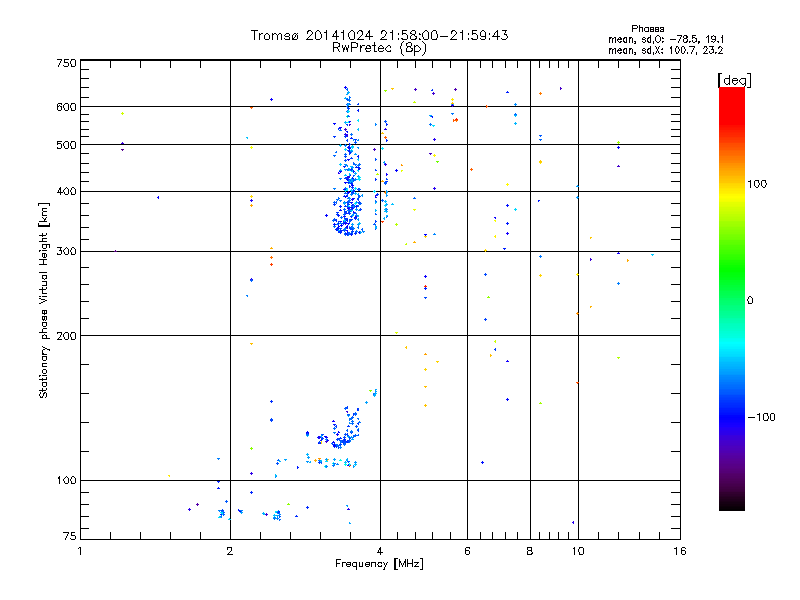Click the y-axis tick label "75"
This screenshot has height=600, width=800.
70,536
